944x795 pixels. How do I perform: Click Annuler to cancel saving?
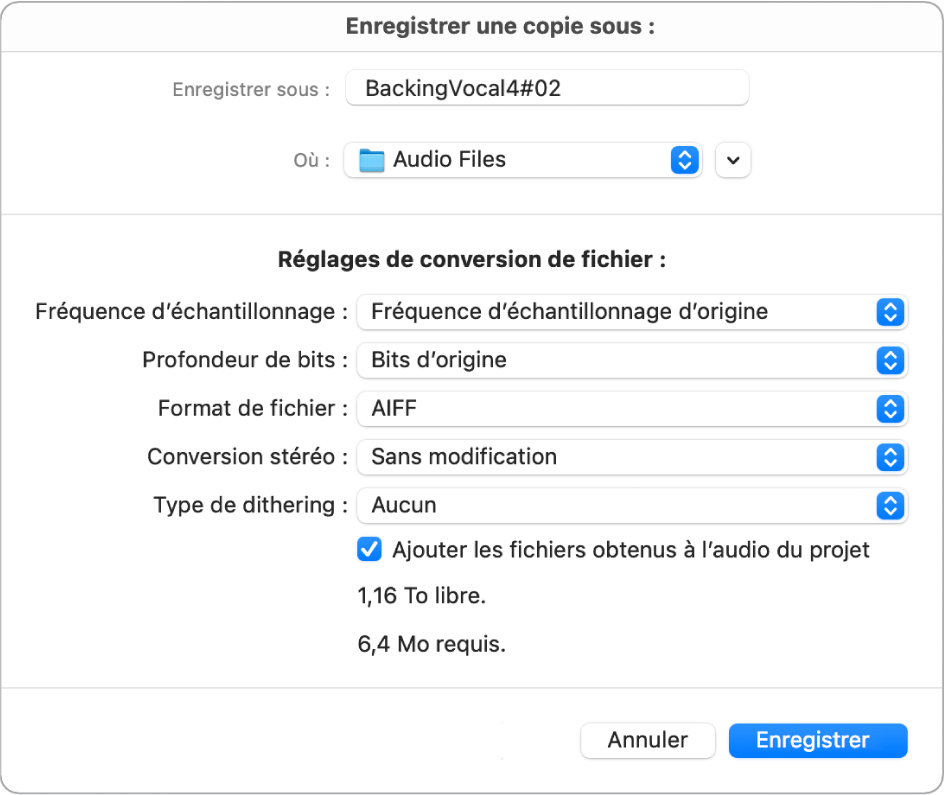[x=647, y=740]
